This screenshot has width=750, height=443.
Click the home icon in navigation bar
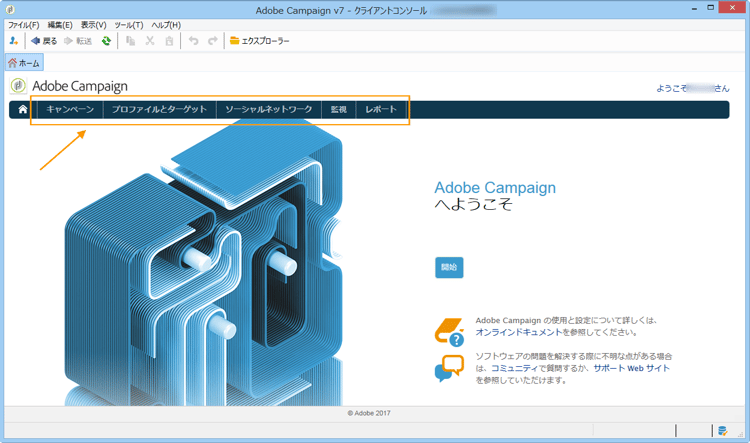click(22, 110)
